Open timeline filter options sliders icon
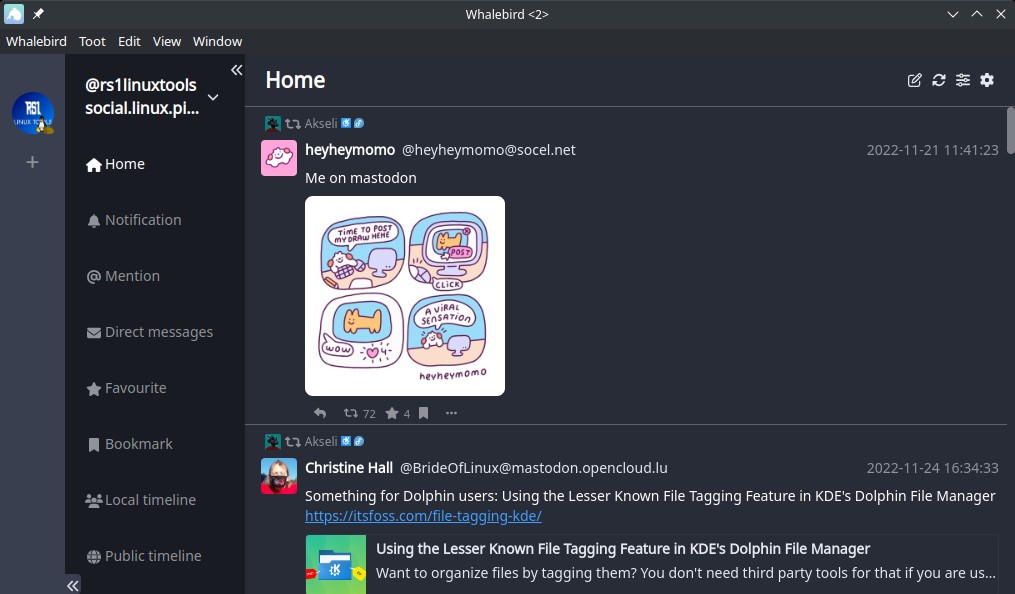Screen dimensions: 1015x594 963,80
